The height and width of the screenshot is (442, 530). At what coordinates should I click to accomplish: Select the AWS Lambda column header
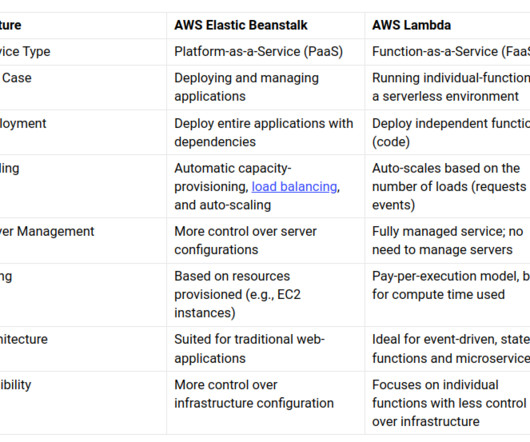(411, 25)
